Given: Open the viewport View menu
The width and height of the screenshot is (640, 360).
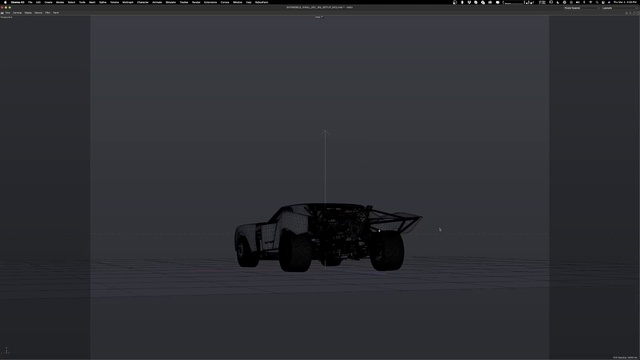Looking at the screenshot, I should point(8,13).
